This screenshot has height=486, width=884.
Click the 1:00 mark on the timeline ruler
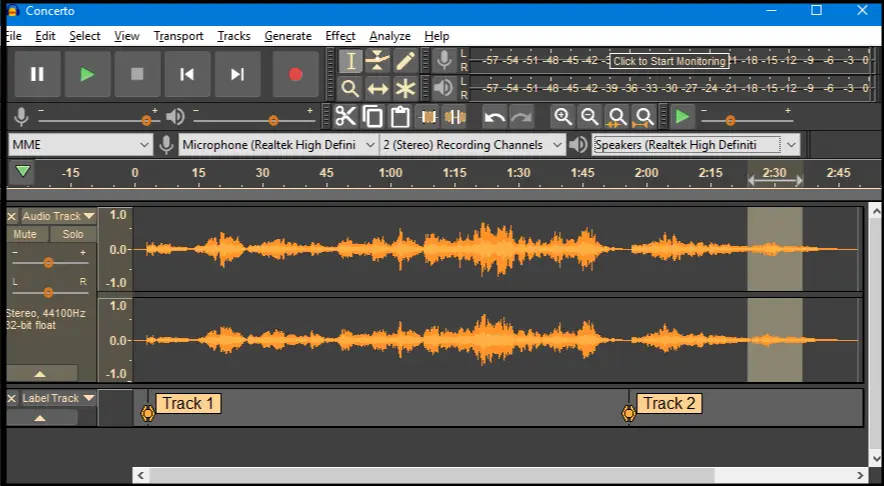point(390,173)
